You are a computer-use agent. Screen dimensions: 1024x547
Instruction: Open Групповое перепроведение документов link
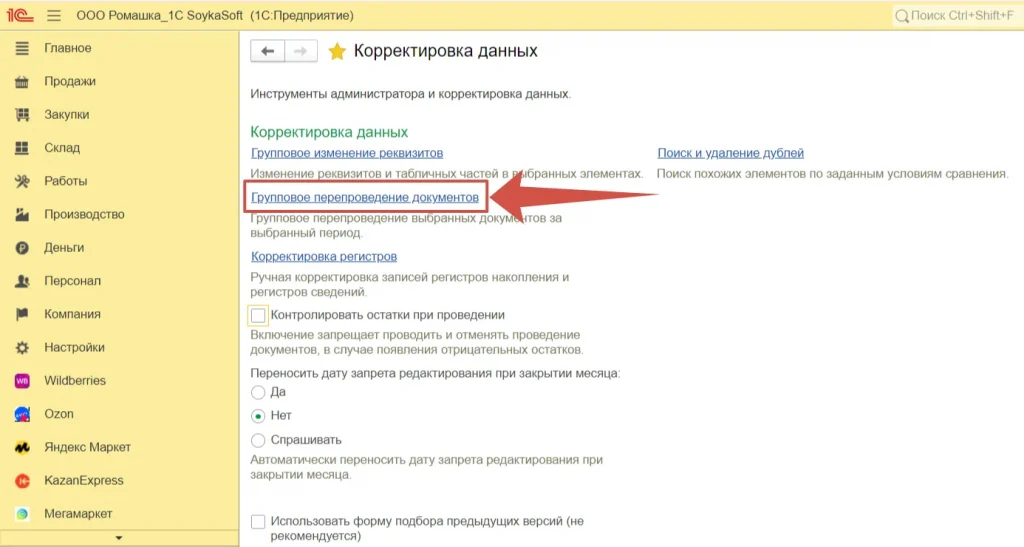point(364,198)
